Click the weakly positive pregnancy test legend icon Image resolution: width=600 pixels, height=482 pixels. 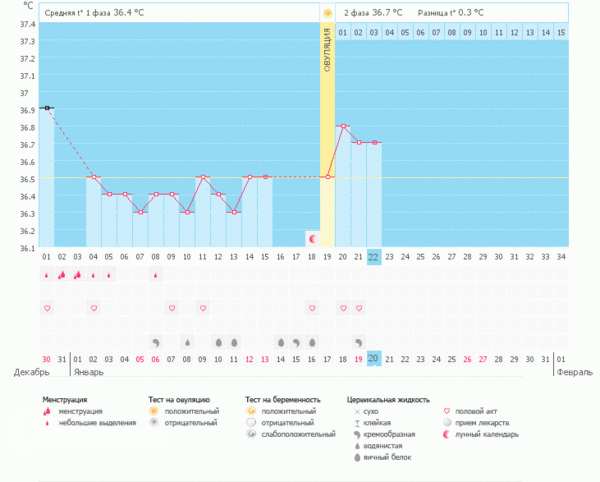point(251,435)
